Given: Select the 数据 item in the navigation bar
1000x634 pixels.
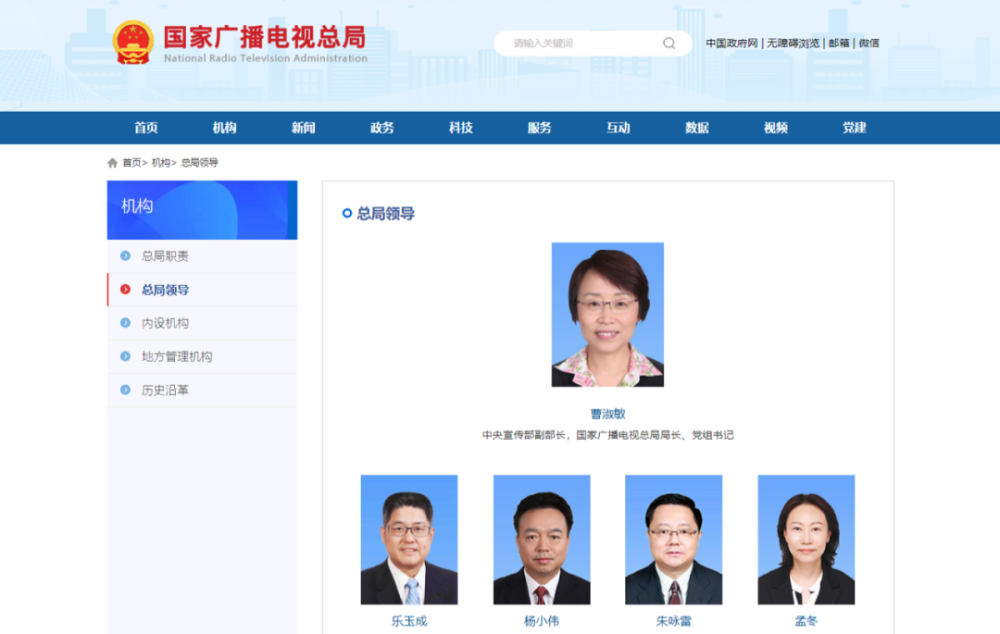Looking at the screenshot, I should pos(697,128).
